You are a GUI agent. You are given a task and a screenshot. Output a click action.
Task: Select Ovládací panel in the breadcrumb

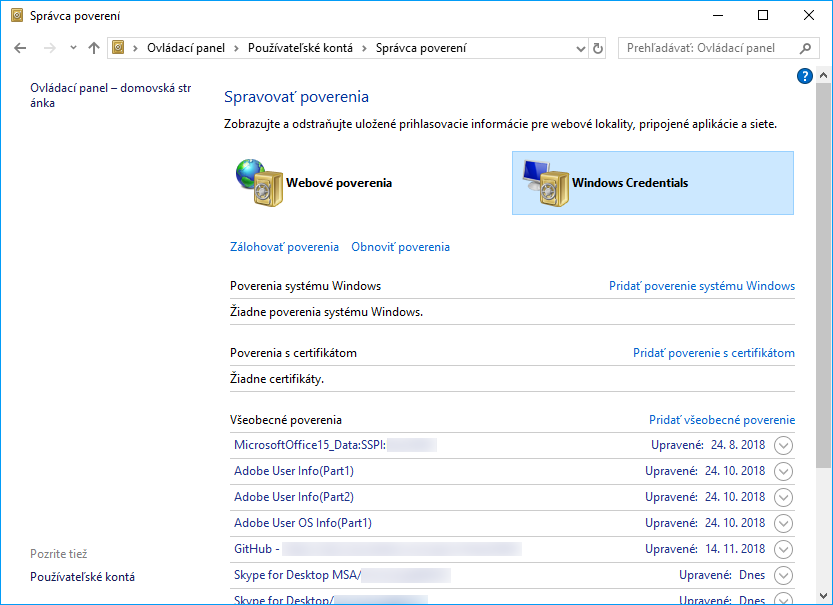point(187,48)
